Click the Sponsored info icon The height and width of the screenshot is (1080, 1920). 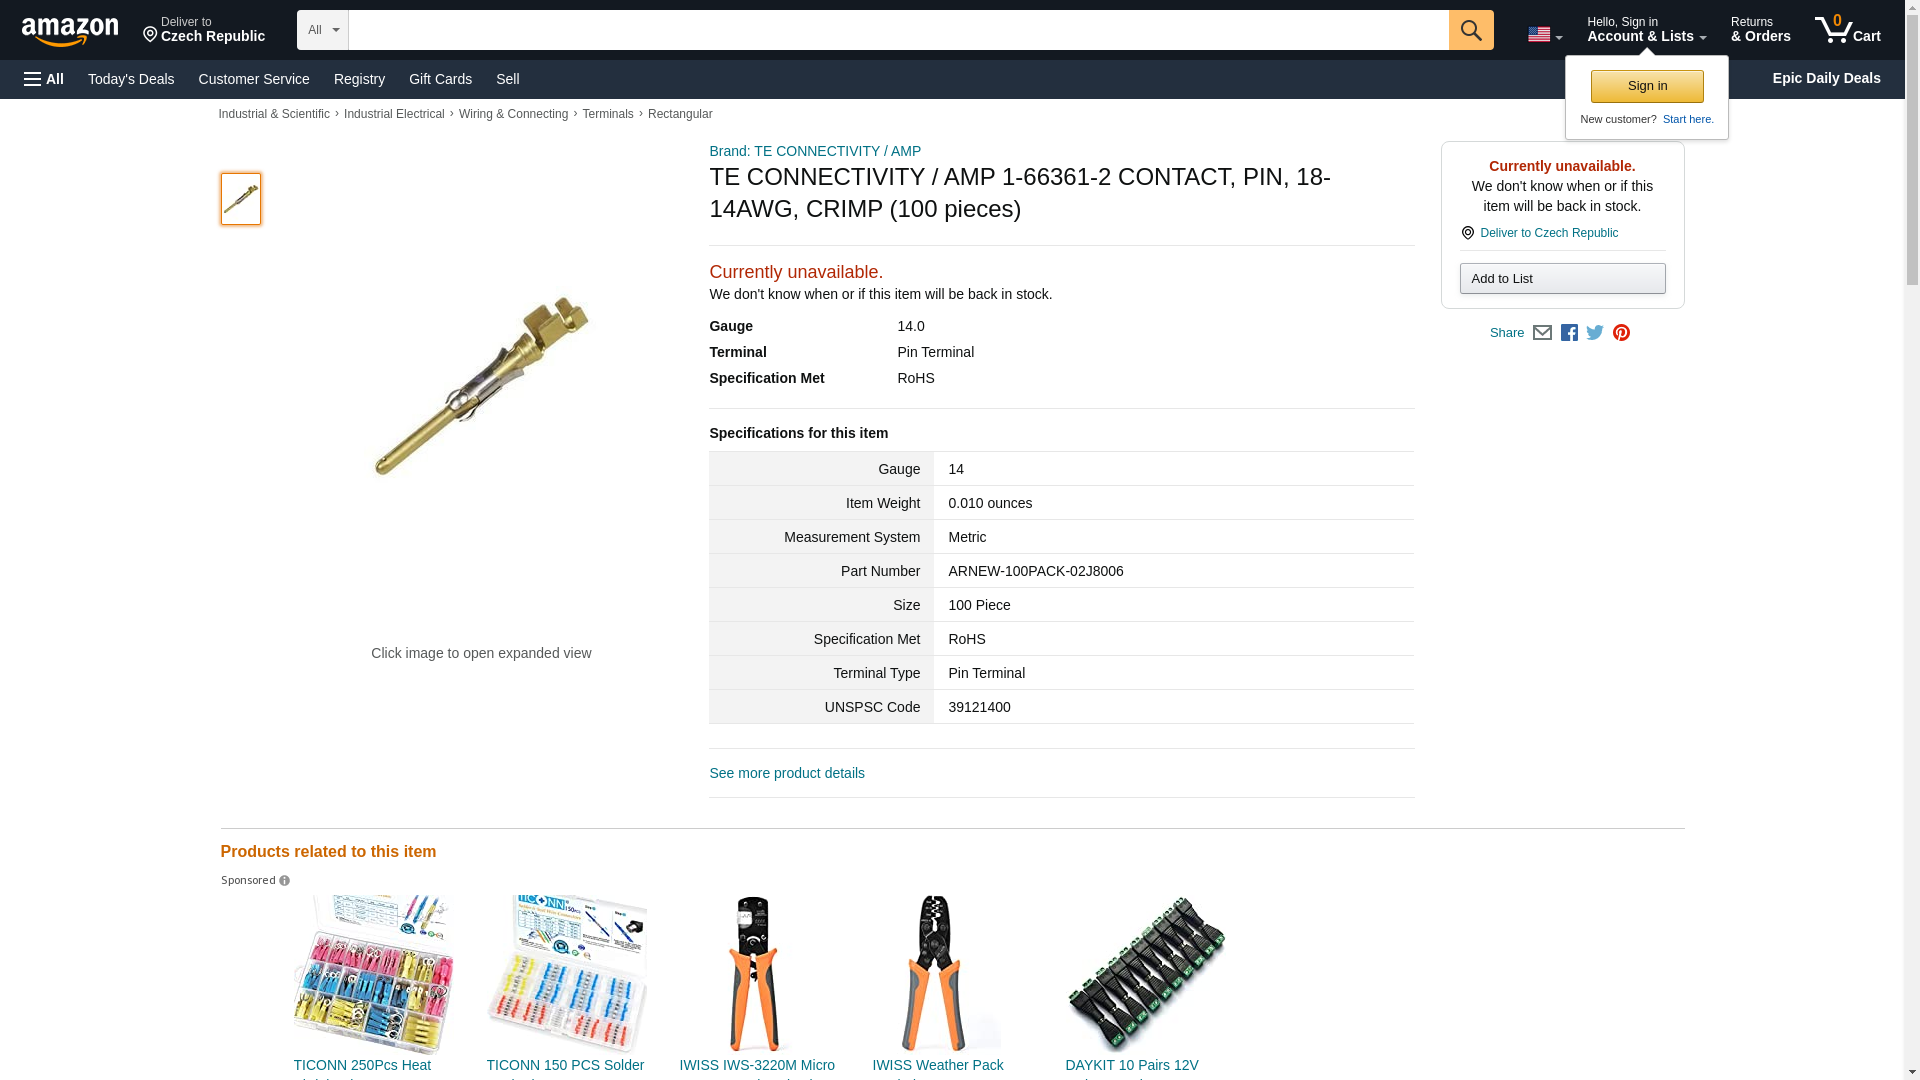coord(284,881)
